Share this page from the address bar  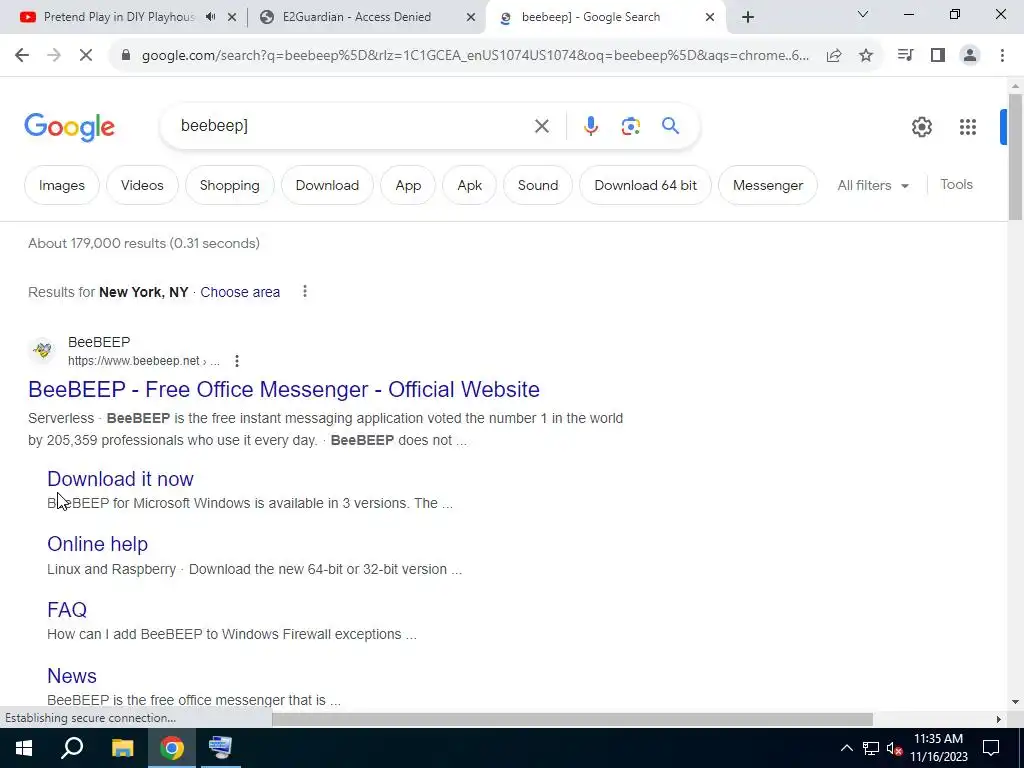coord(834,56)
